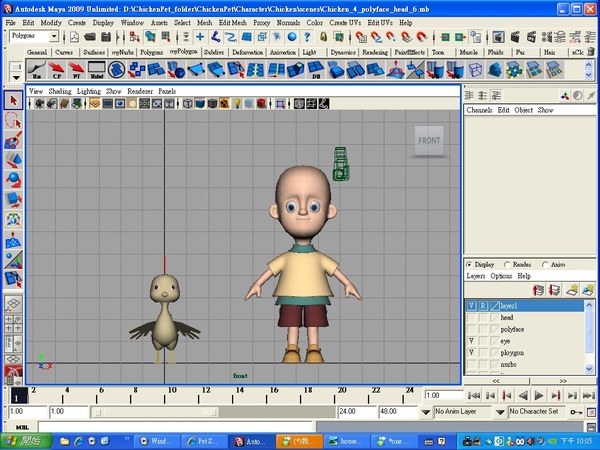Click the layer editor >> button

coord(563,381)
